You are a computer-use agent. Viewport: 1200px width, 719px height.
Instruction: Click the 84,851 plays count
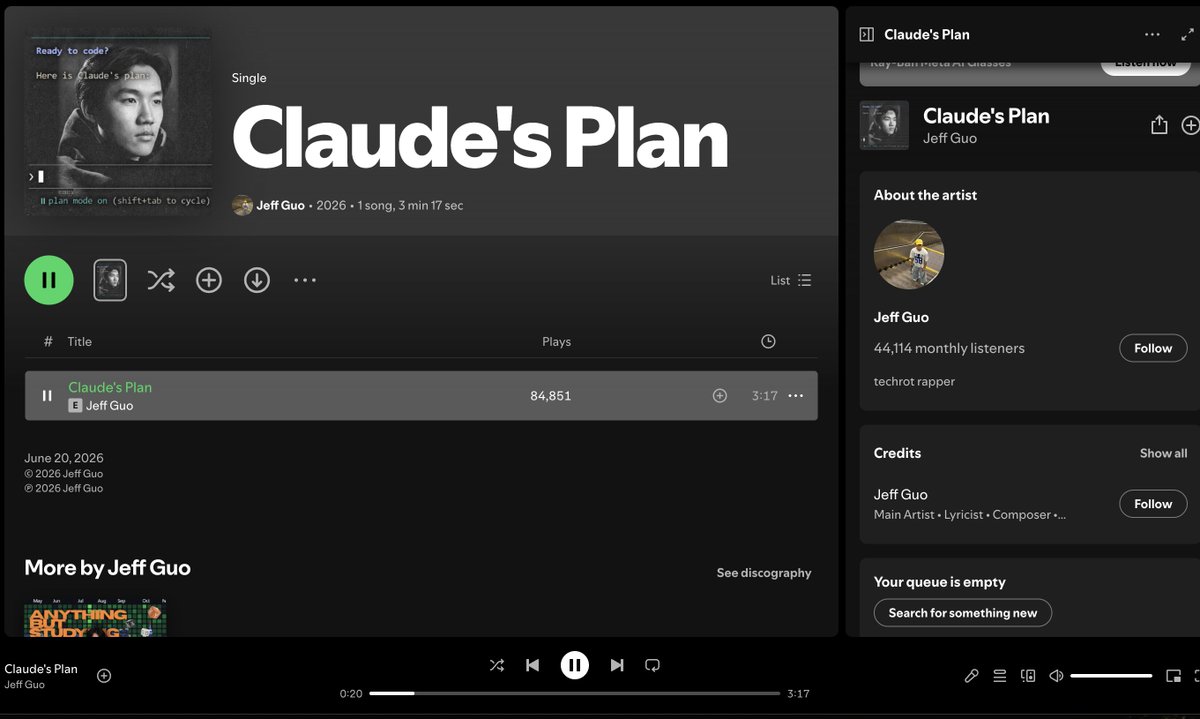coord(551,396)
